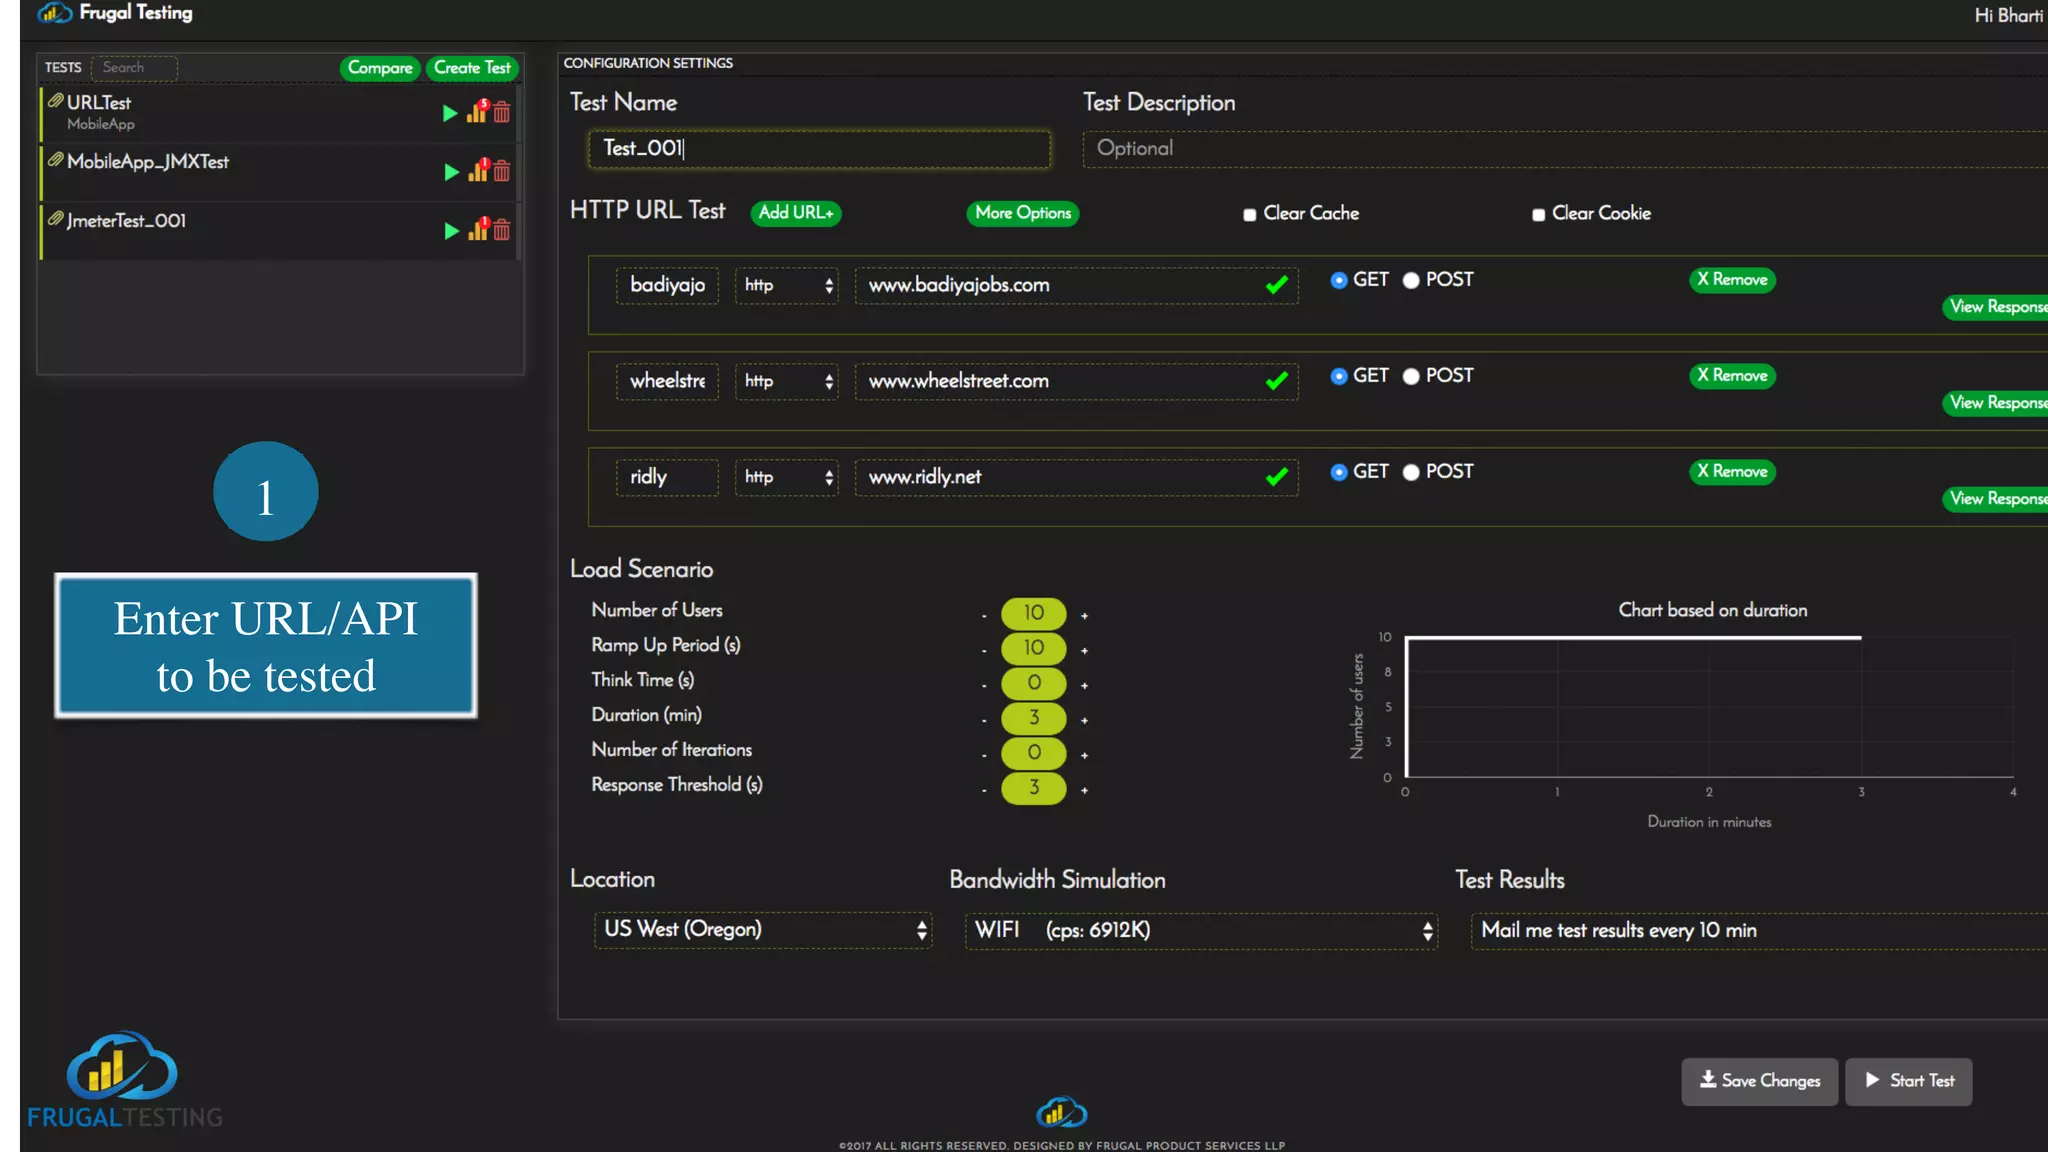This screenshot has width=2048, height=1152.
Task: Click the Start Test button
Action: point(1908,1081)
